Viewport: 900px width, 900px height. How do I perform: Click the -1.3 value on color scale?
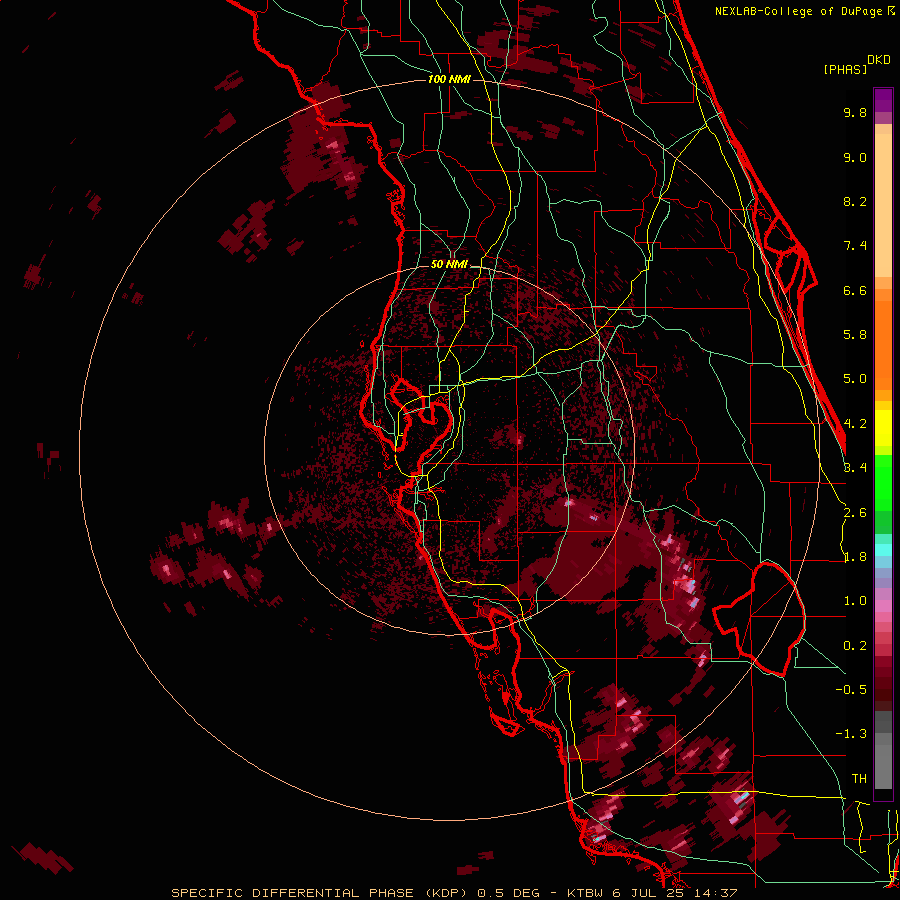(851, 734)
